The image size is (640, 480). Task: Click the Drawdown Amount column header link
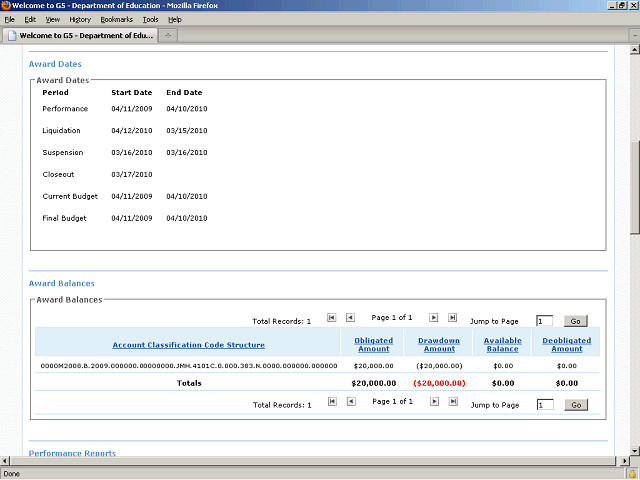pyautogui.click(x=439, y=345)
